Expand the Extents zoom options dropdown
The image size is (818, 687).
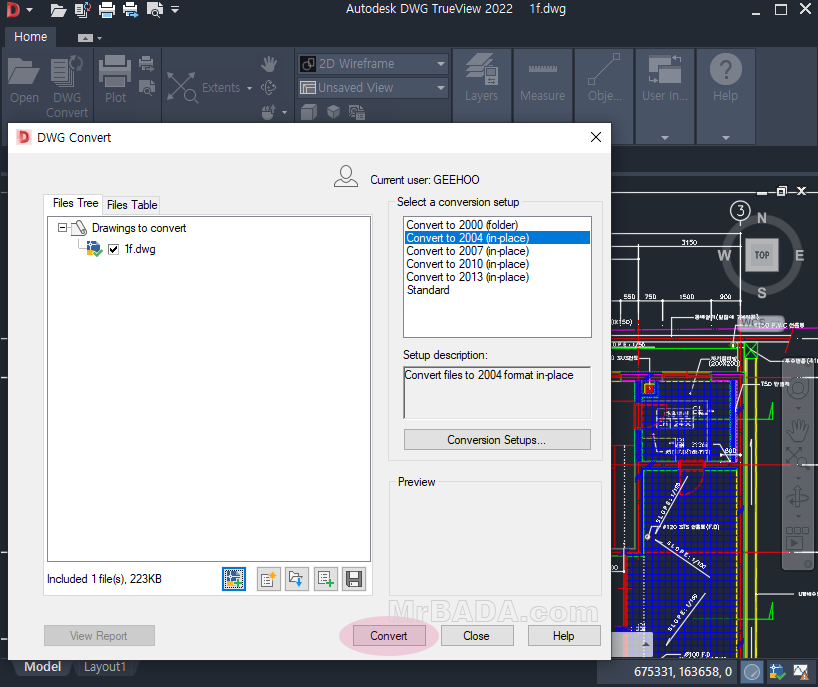[x=249, y=88]
